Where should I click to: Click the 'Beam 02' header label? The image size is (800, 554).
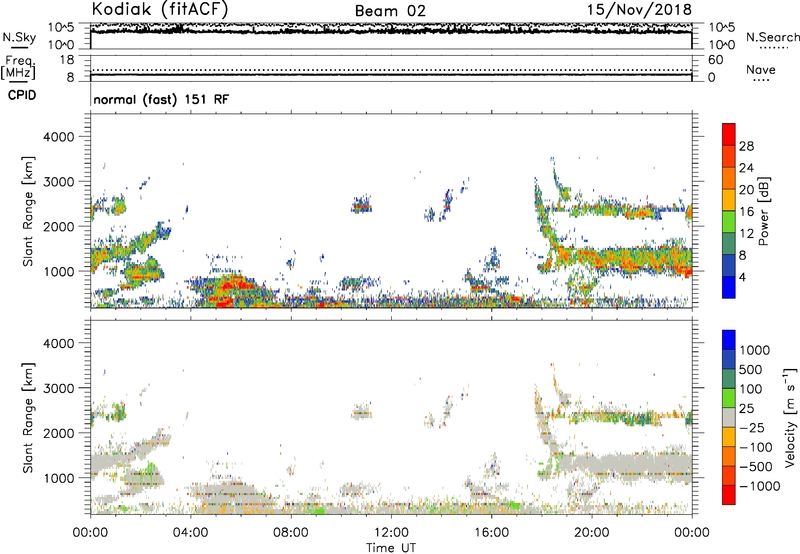click(x=390, y=11)
